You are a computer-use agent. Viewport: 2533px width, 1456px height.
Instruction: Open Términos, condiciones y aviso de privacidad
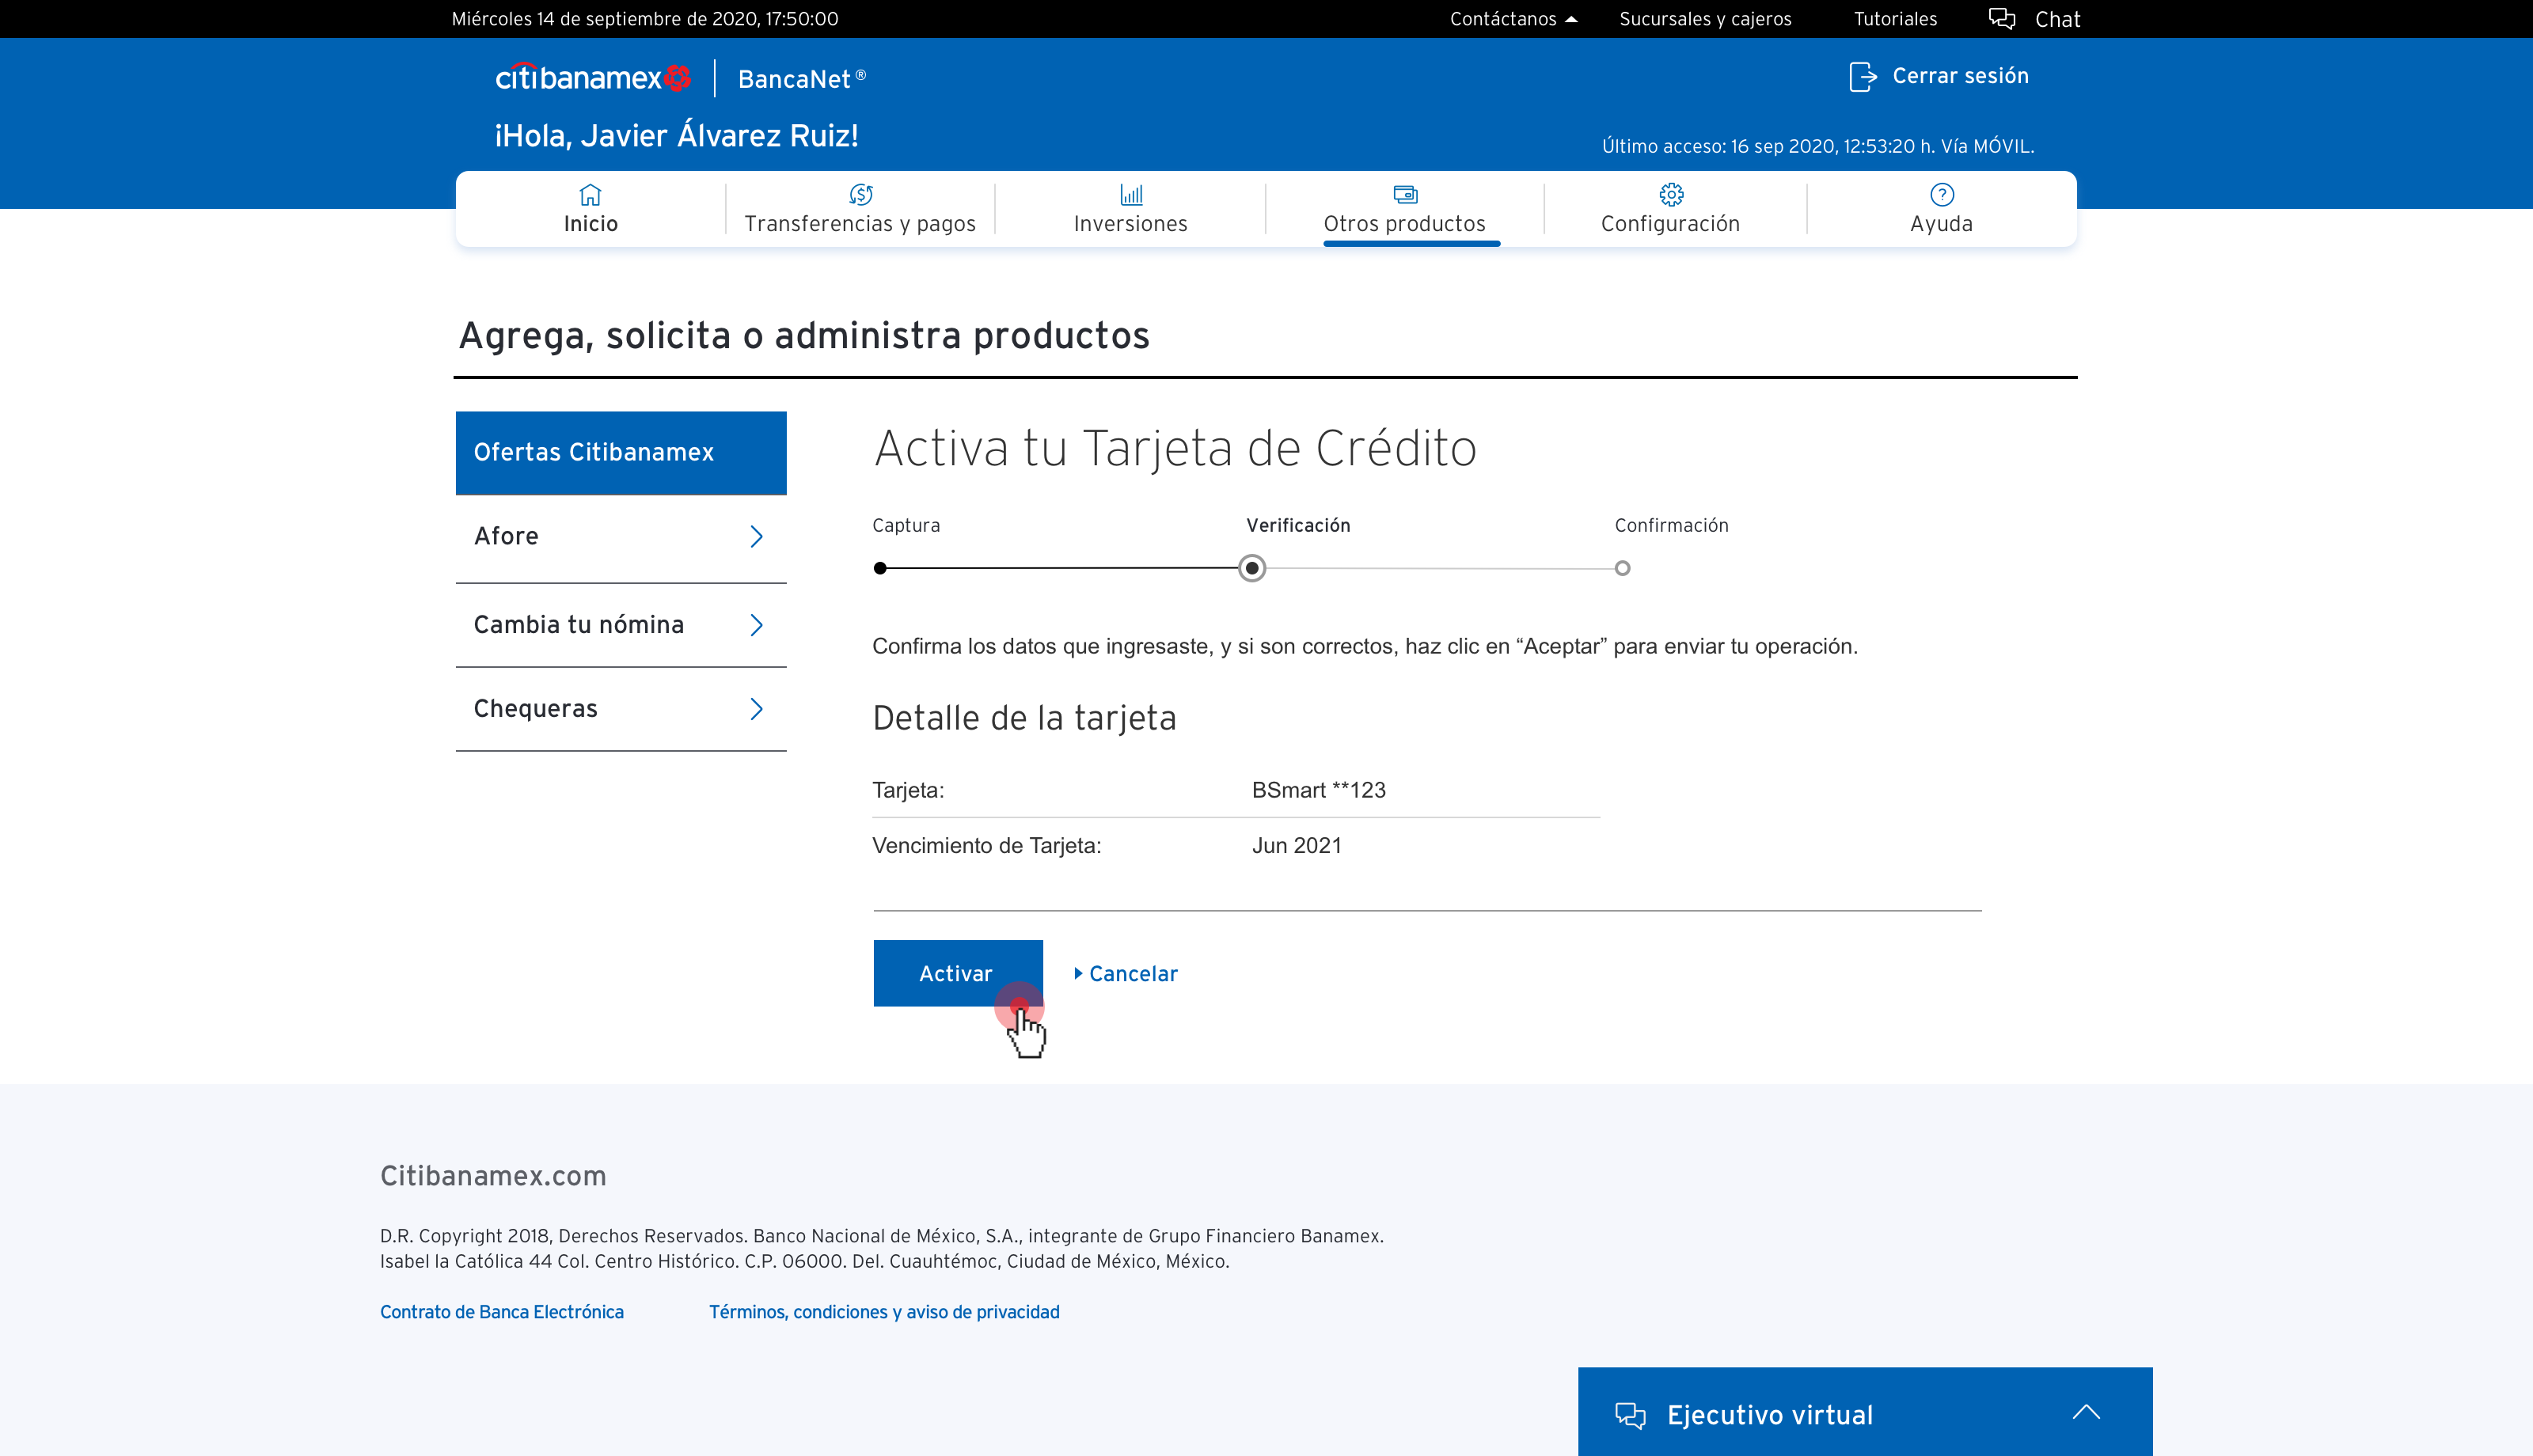click(x=884, y=1312)
